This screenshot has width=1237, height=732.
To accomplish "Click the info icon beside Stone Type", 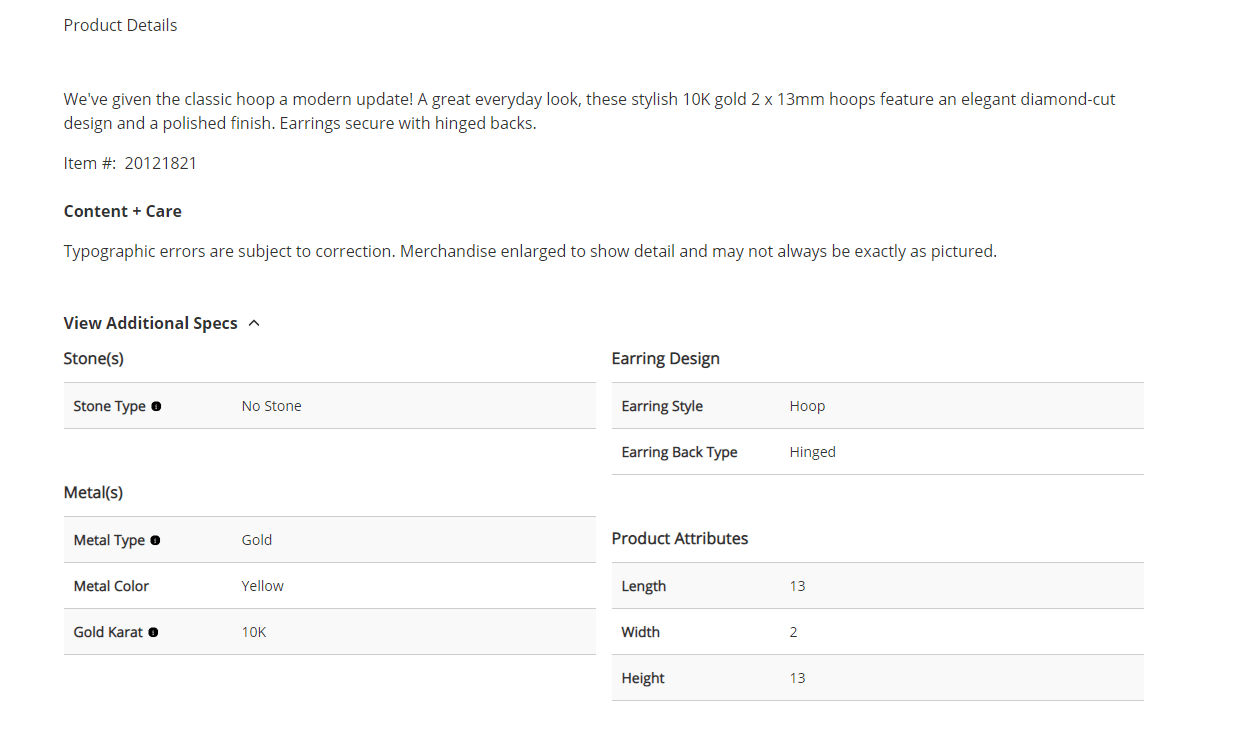I will pyautogui.click(x=156, y=407).
